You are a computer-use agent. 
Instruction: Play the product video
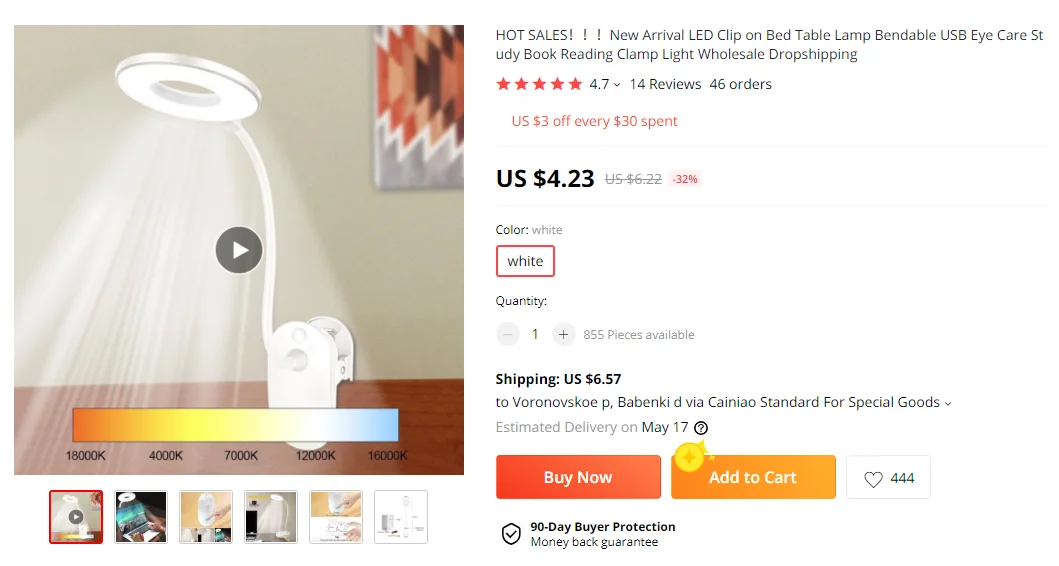tap(239, 250)
